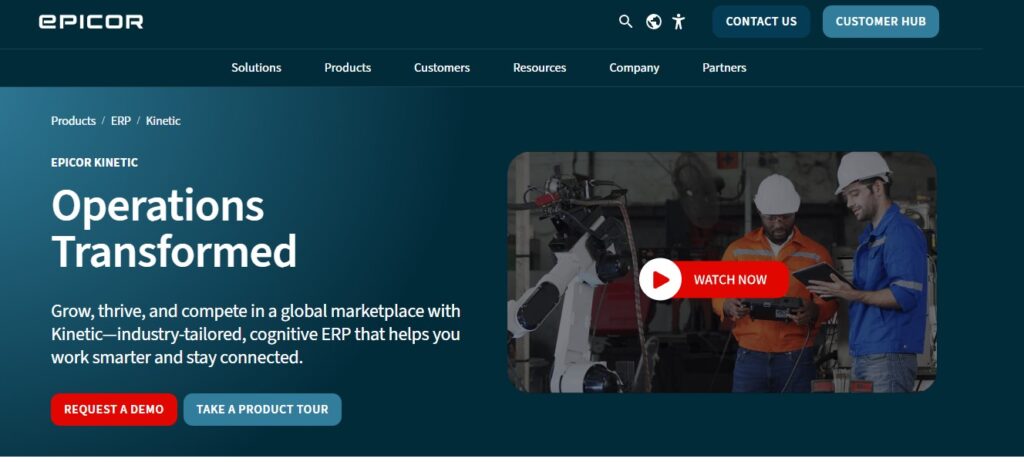1024x462 pixels.
Task: Expand the Company navigation menu
Action: tap(634, 68)
